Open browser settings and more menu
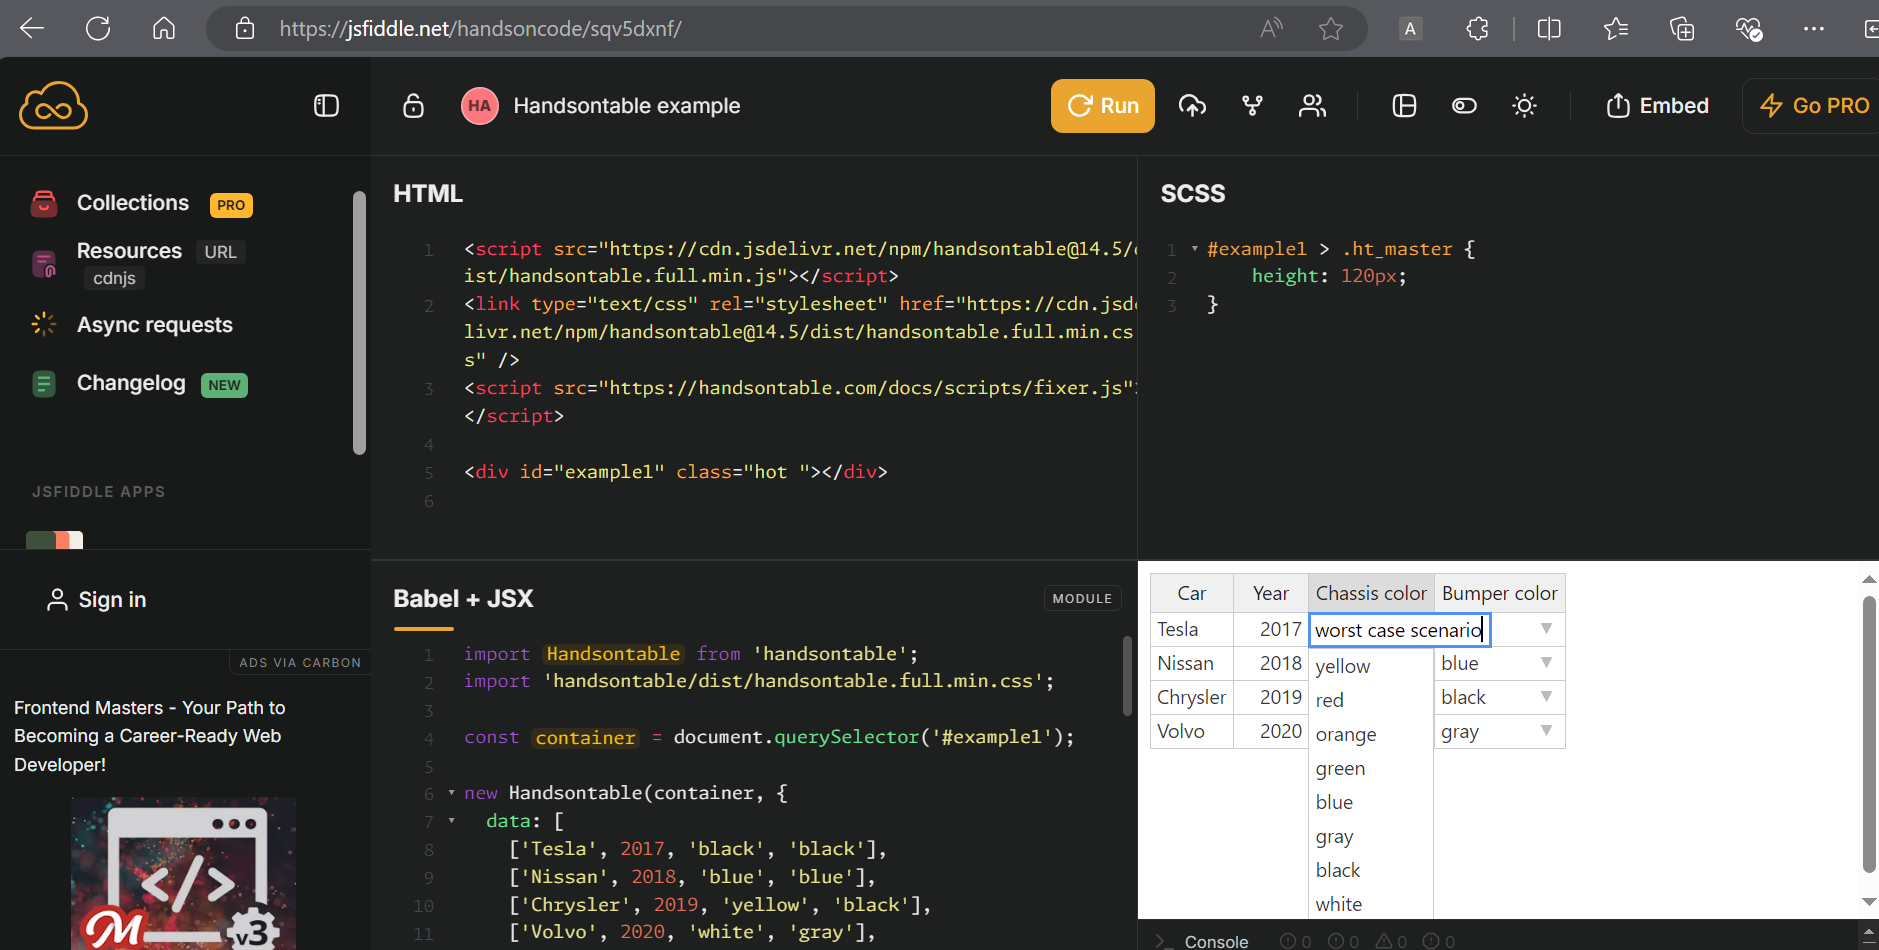Screen dimensions: 1879x950 [1814, 28]
